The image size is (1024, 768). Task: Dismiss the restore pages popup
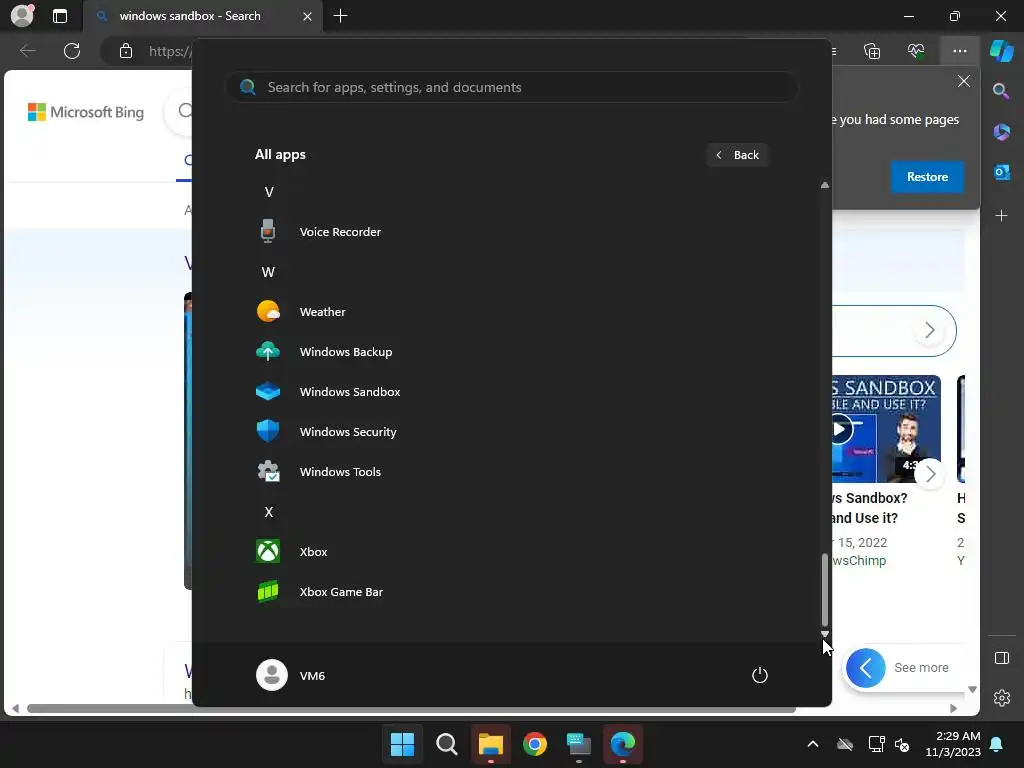tap(963, 82)
